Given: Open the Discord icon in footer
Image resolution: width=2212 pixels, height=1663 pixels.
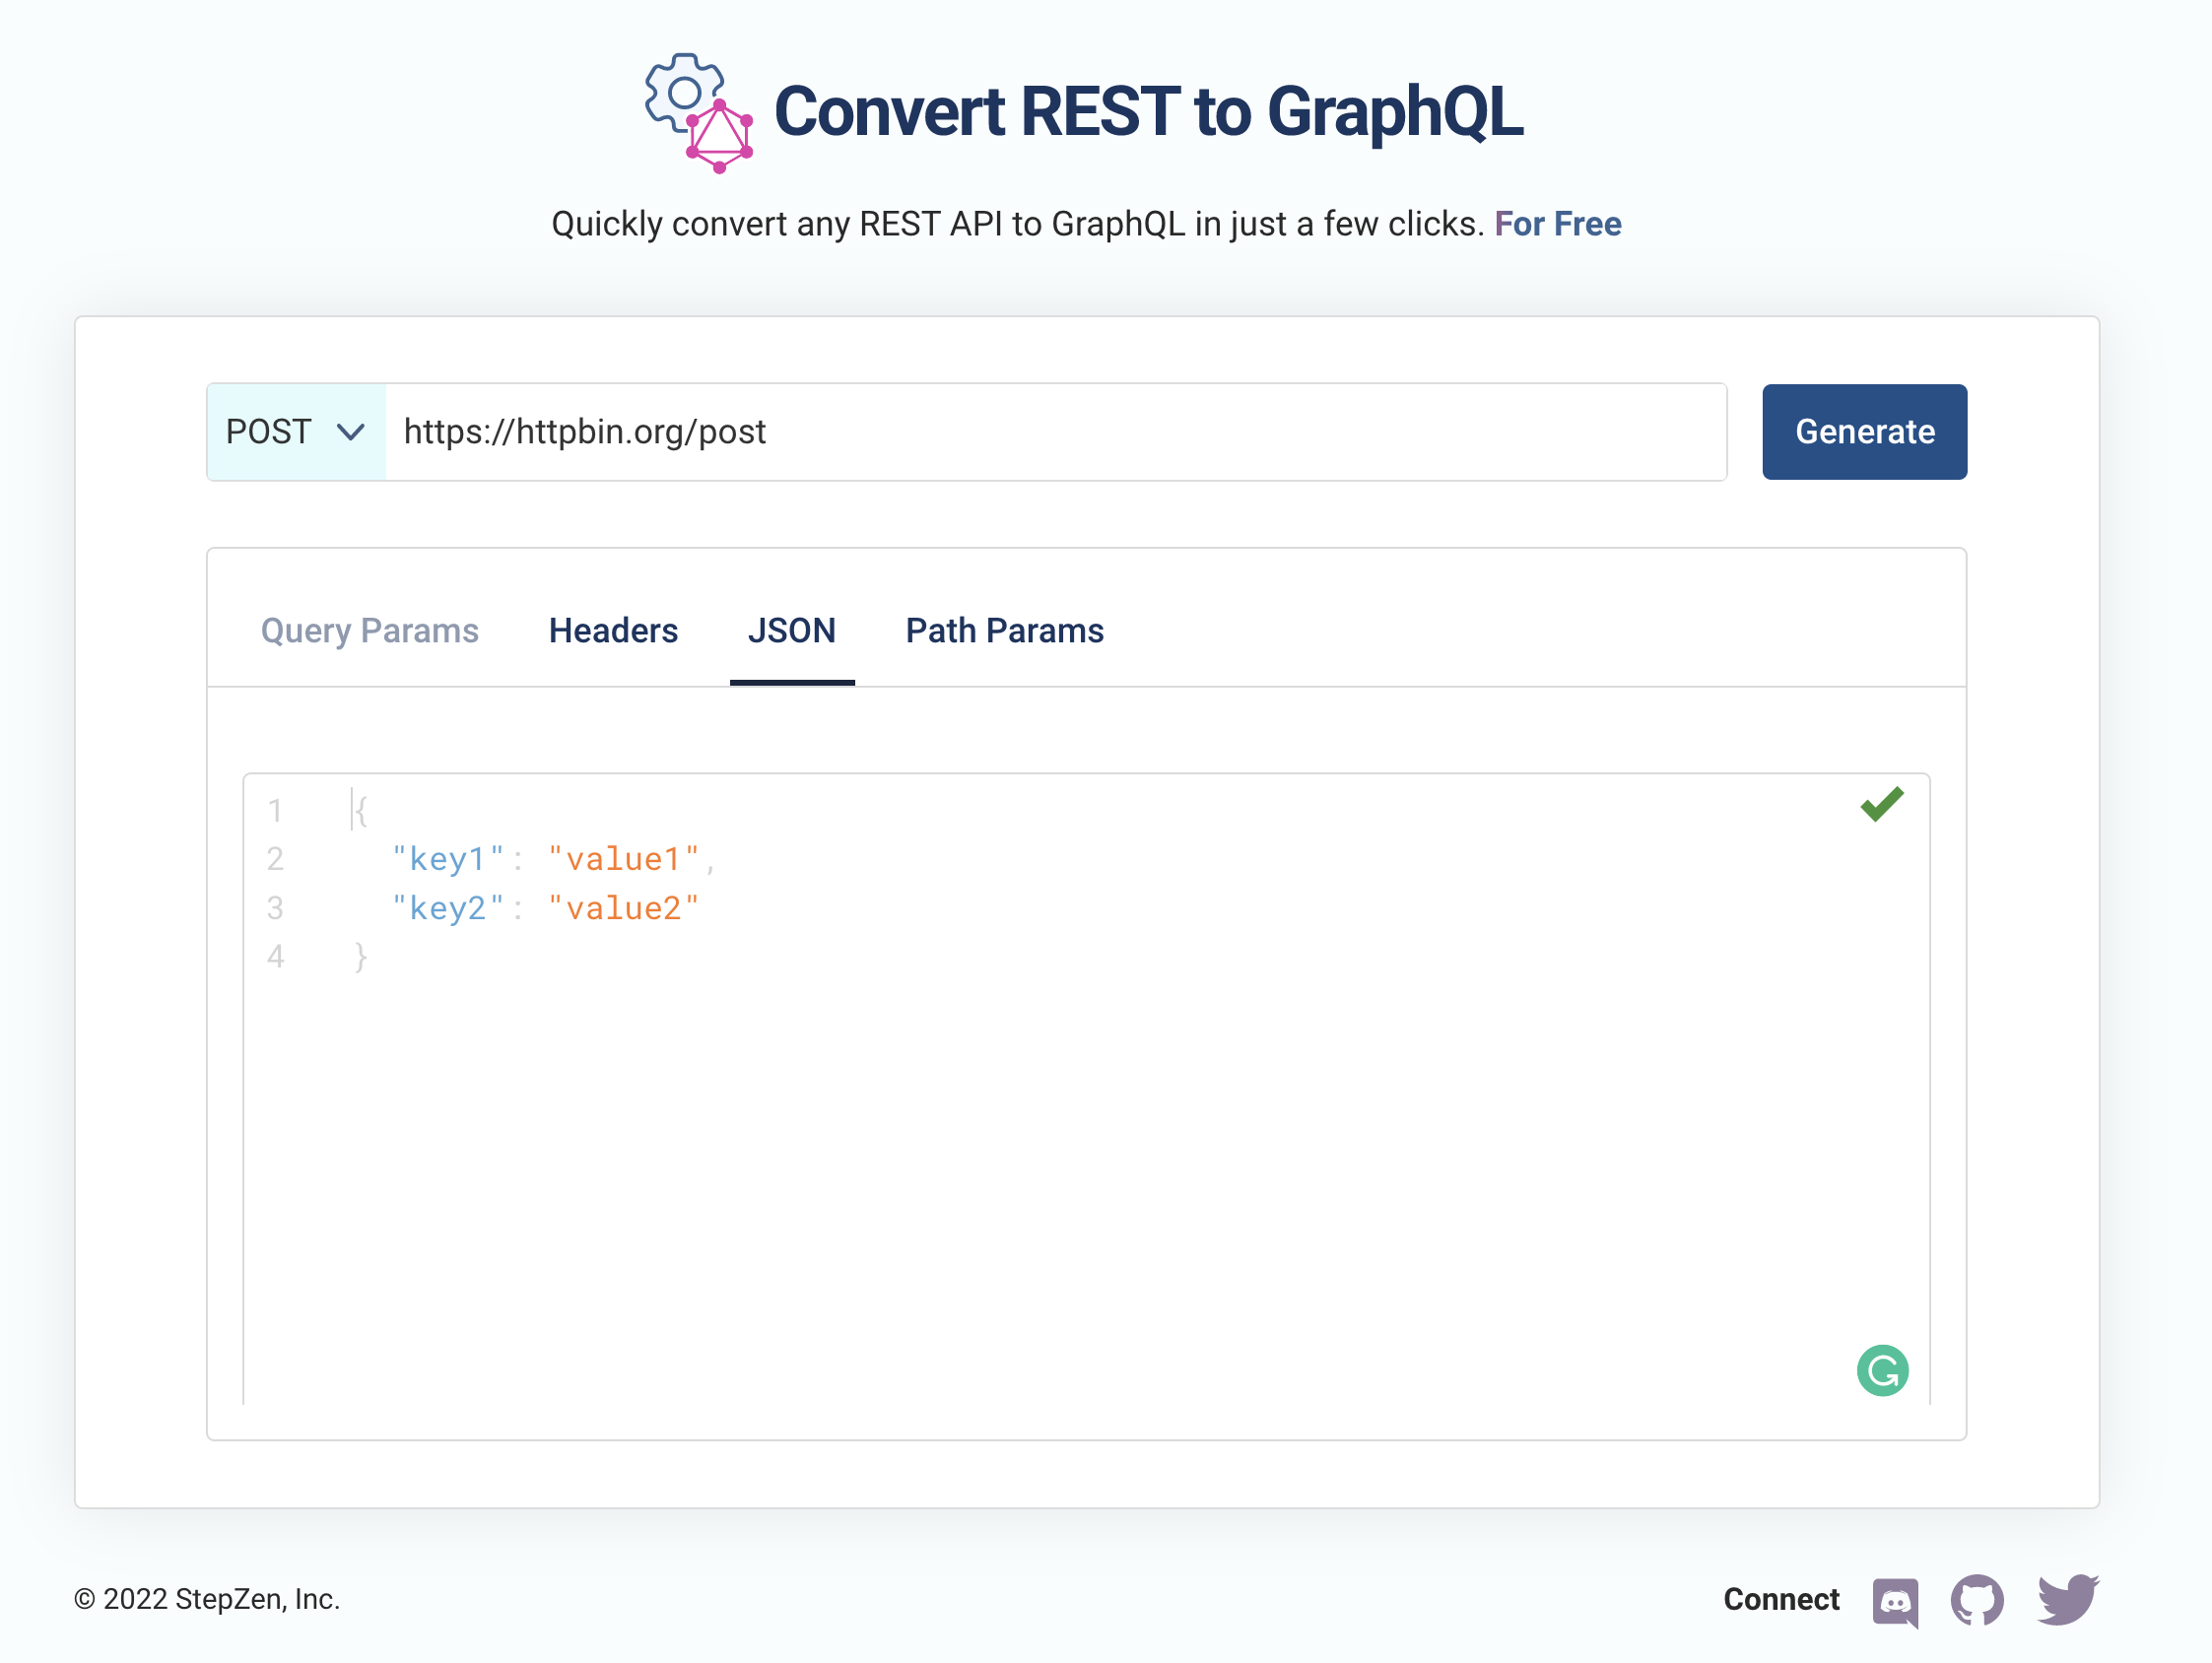Looking at the screenshot, I should (x=1895, y=1602).
